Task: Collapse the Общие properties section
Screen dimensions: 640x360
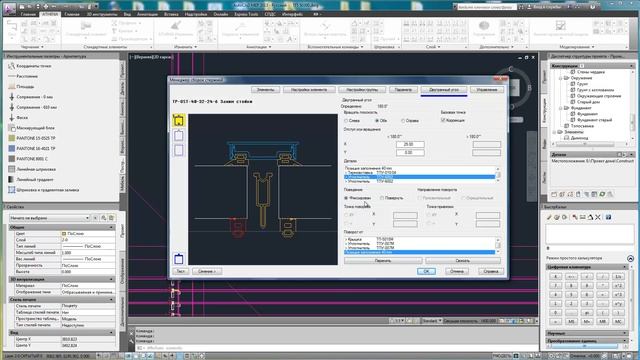Action: [111, 227]
